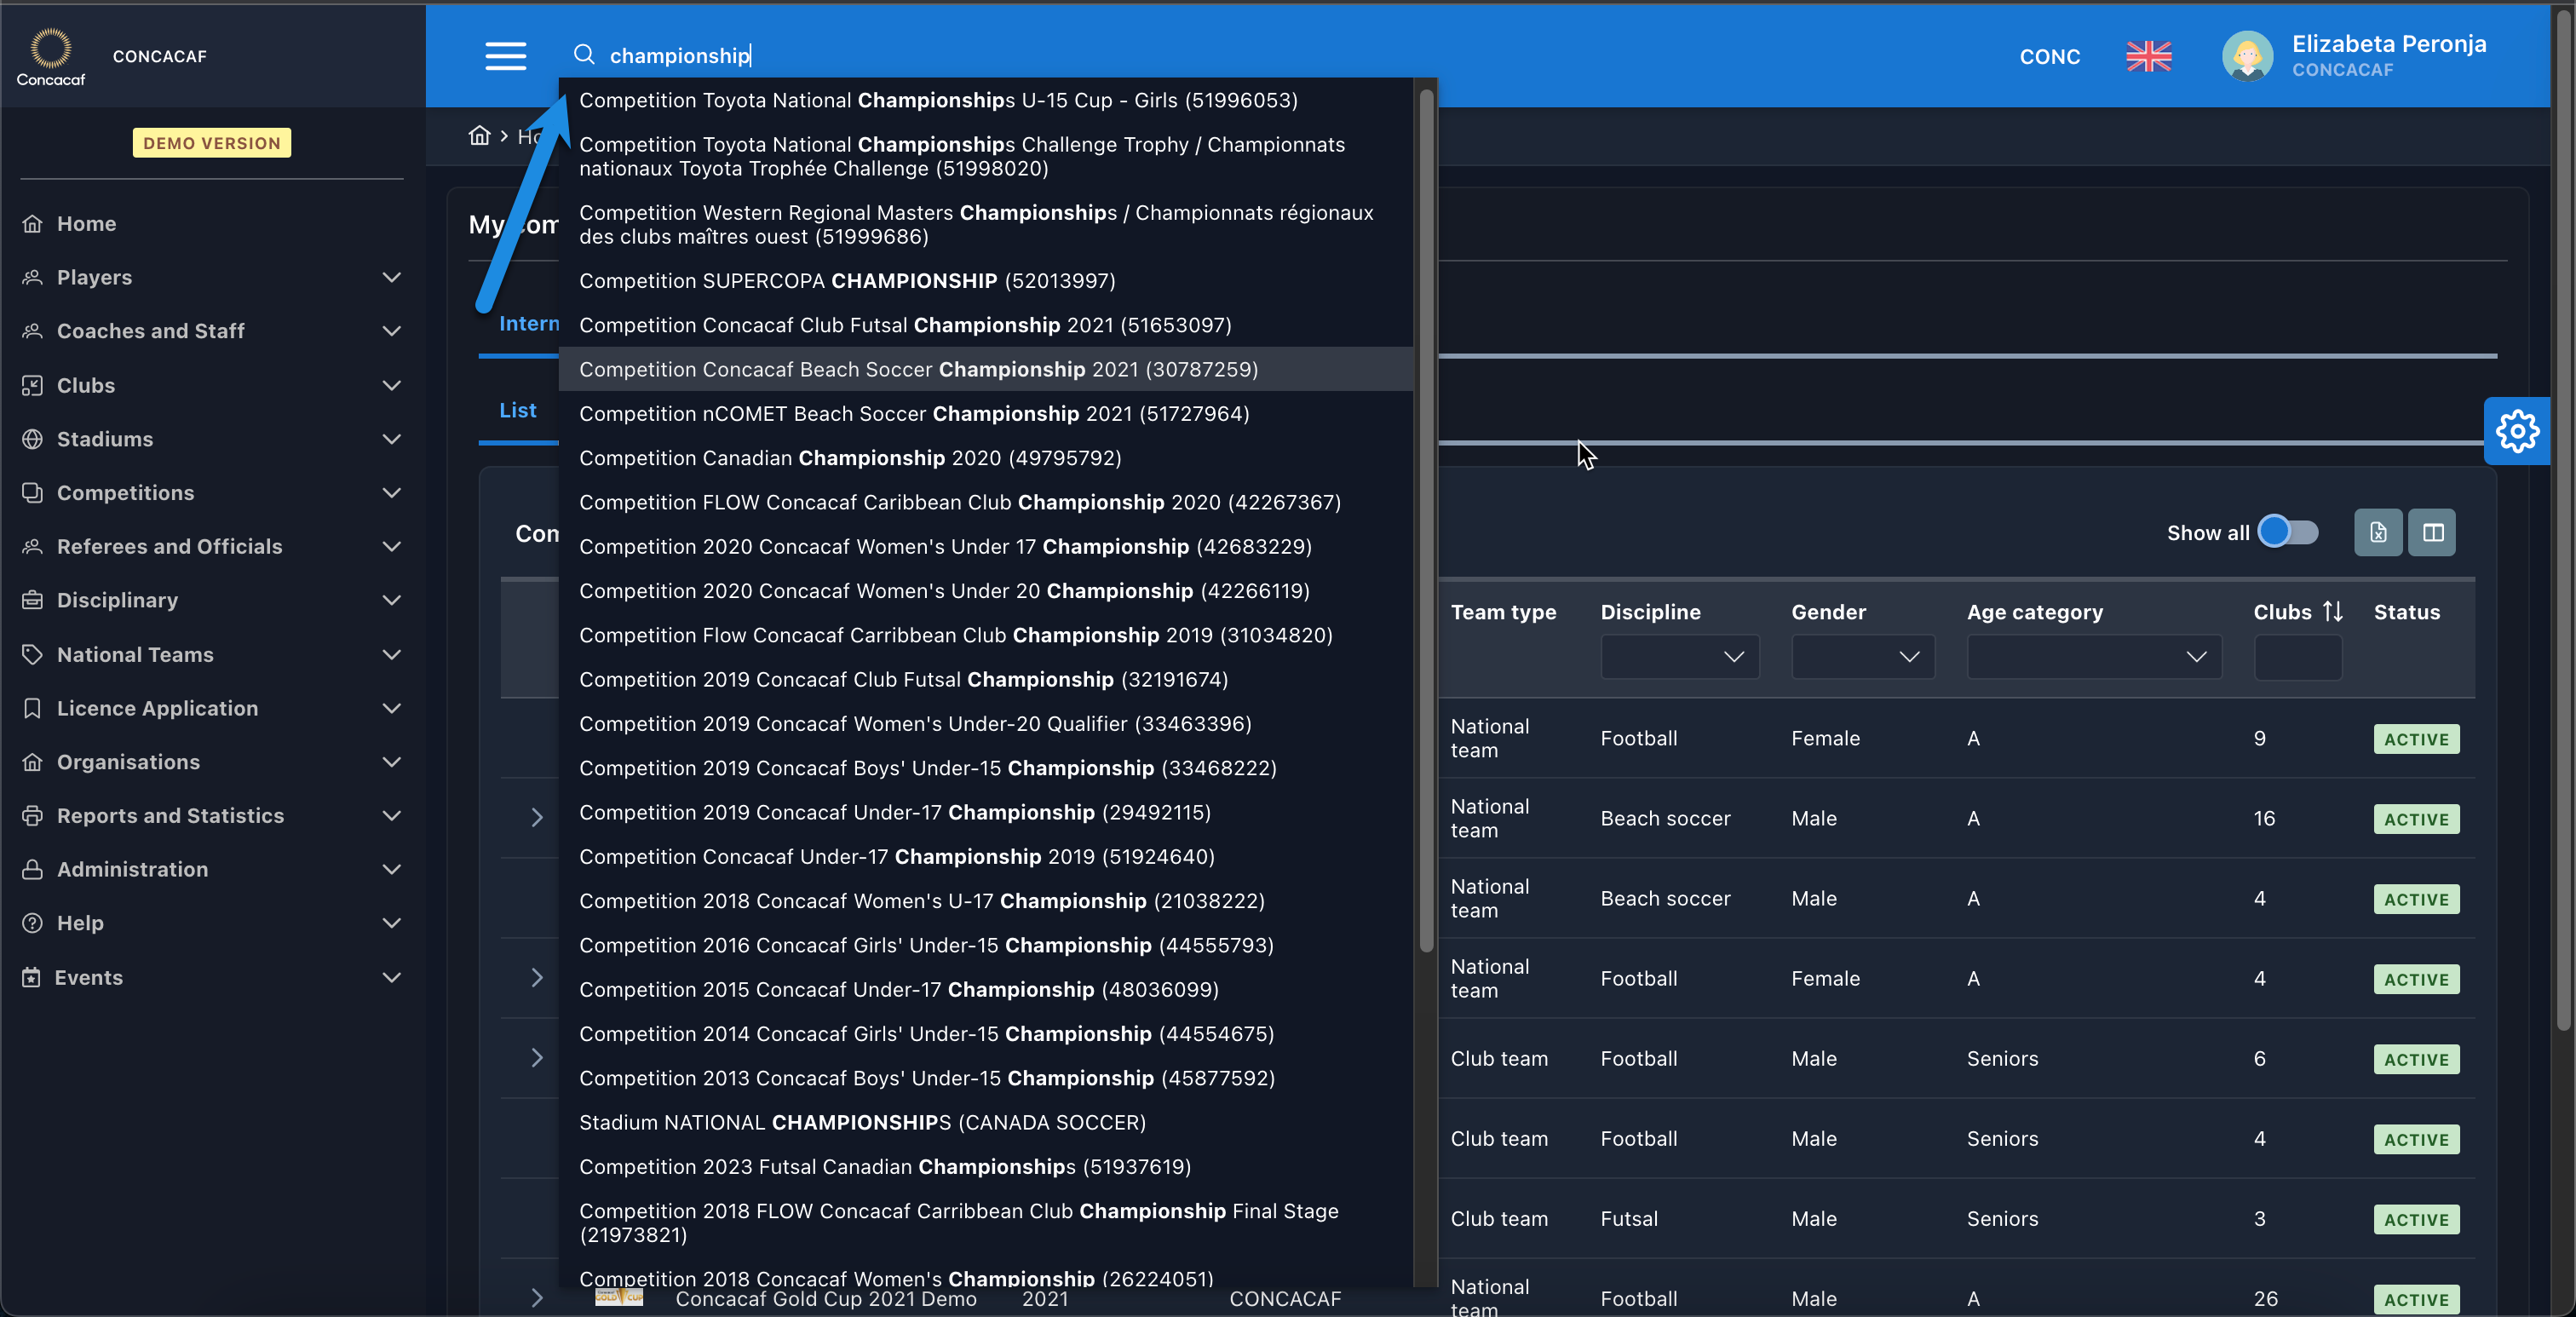Open the Discipline filter dropdown

[1679, 657]
